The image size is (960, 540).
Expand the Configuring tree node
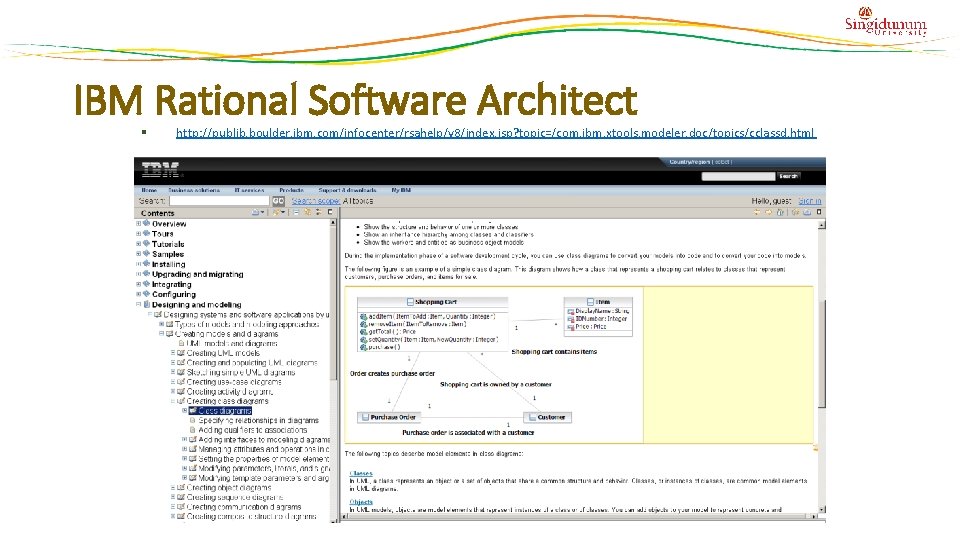(138, 294)
